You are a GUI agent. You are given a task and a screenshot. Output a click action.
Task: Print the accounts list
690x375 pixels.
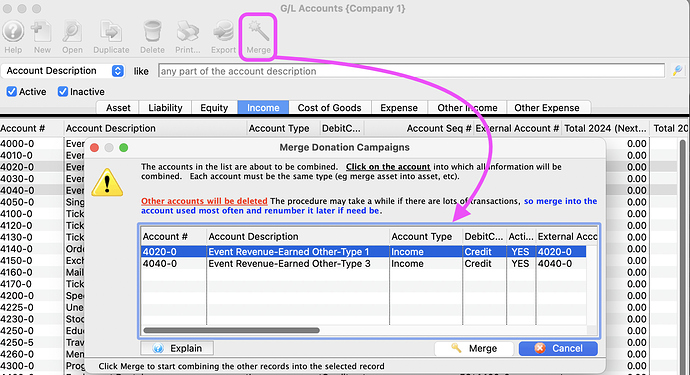(188, 37)
